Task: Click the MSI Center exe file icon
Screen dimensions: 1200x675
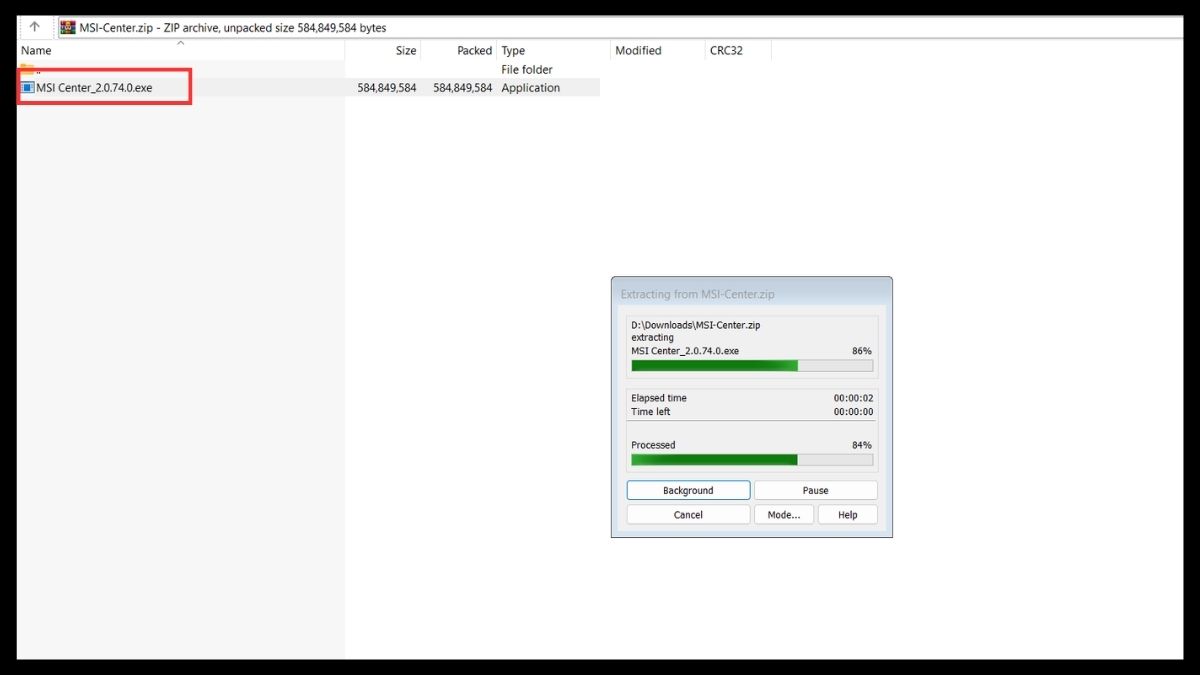Action: [28, 88]
